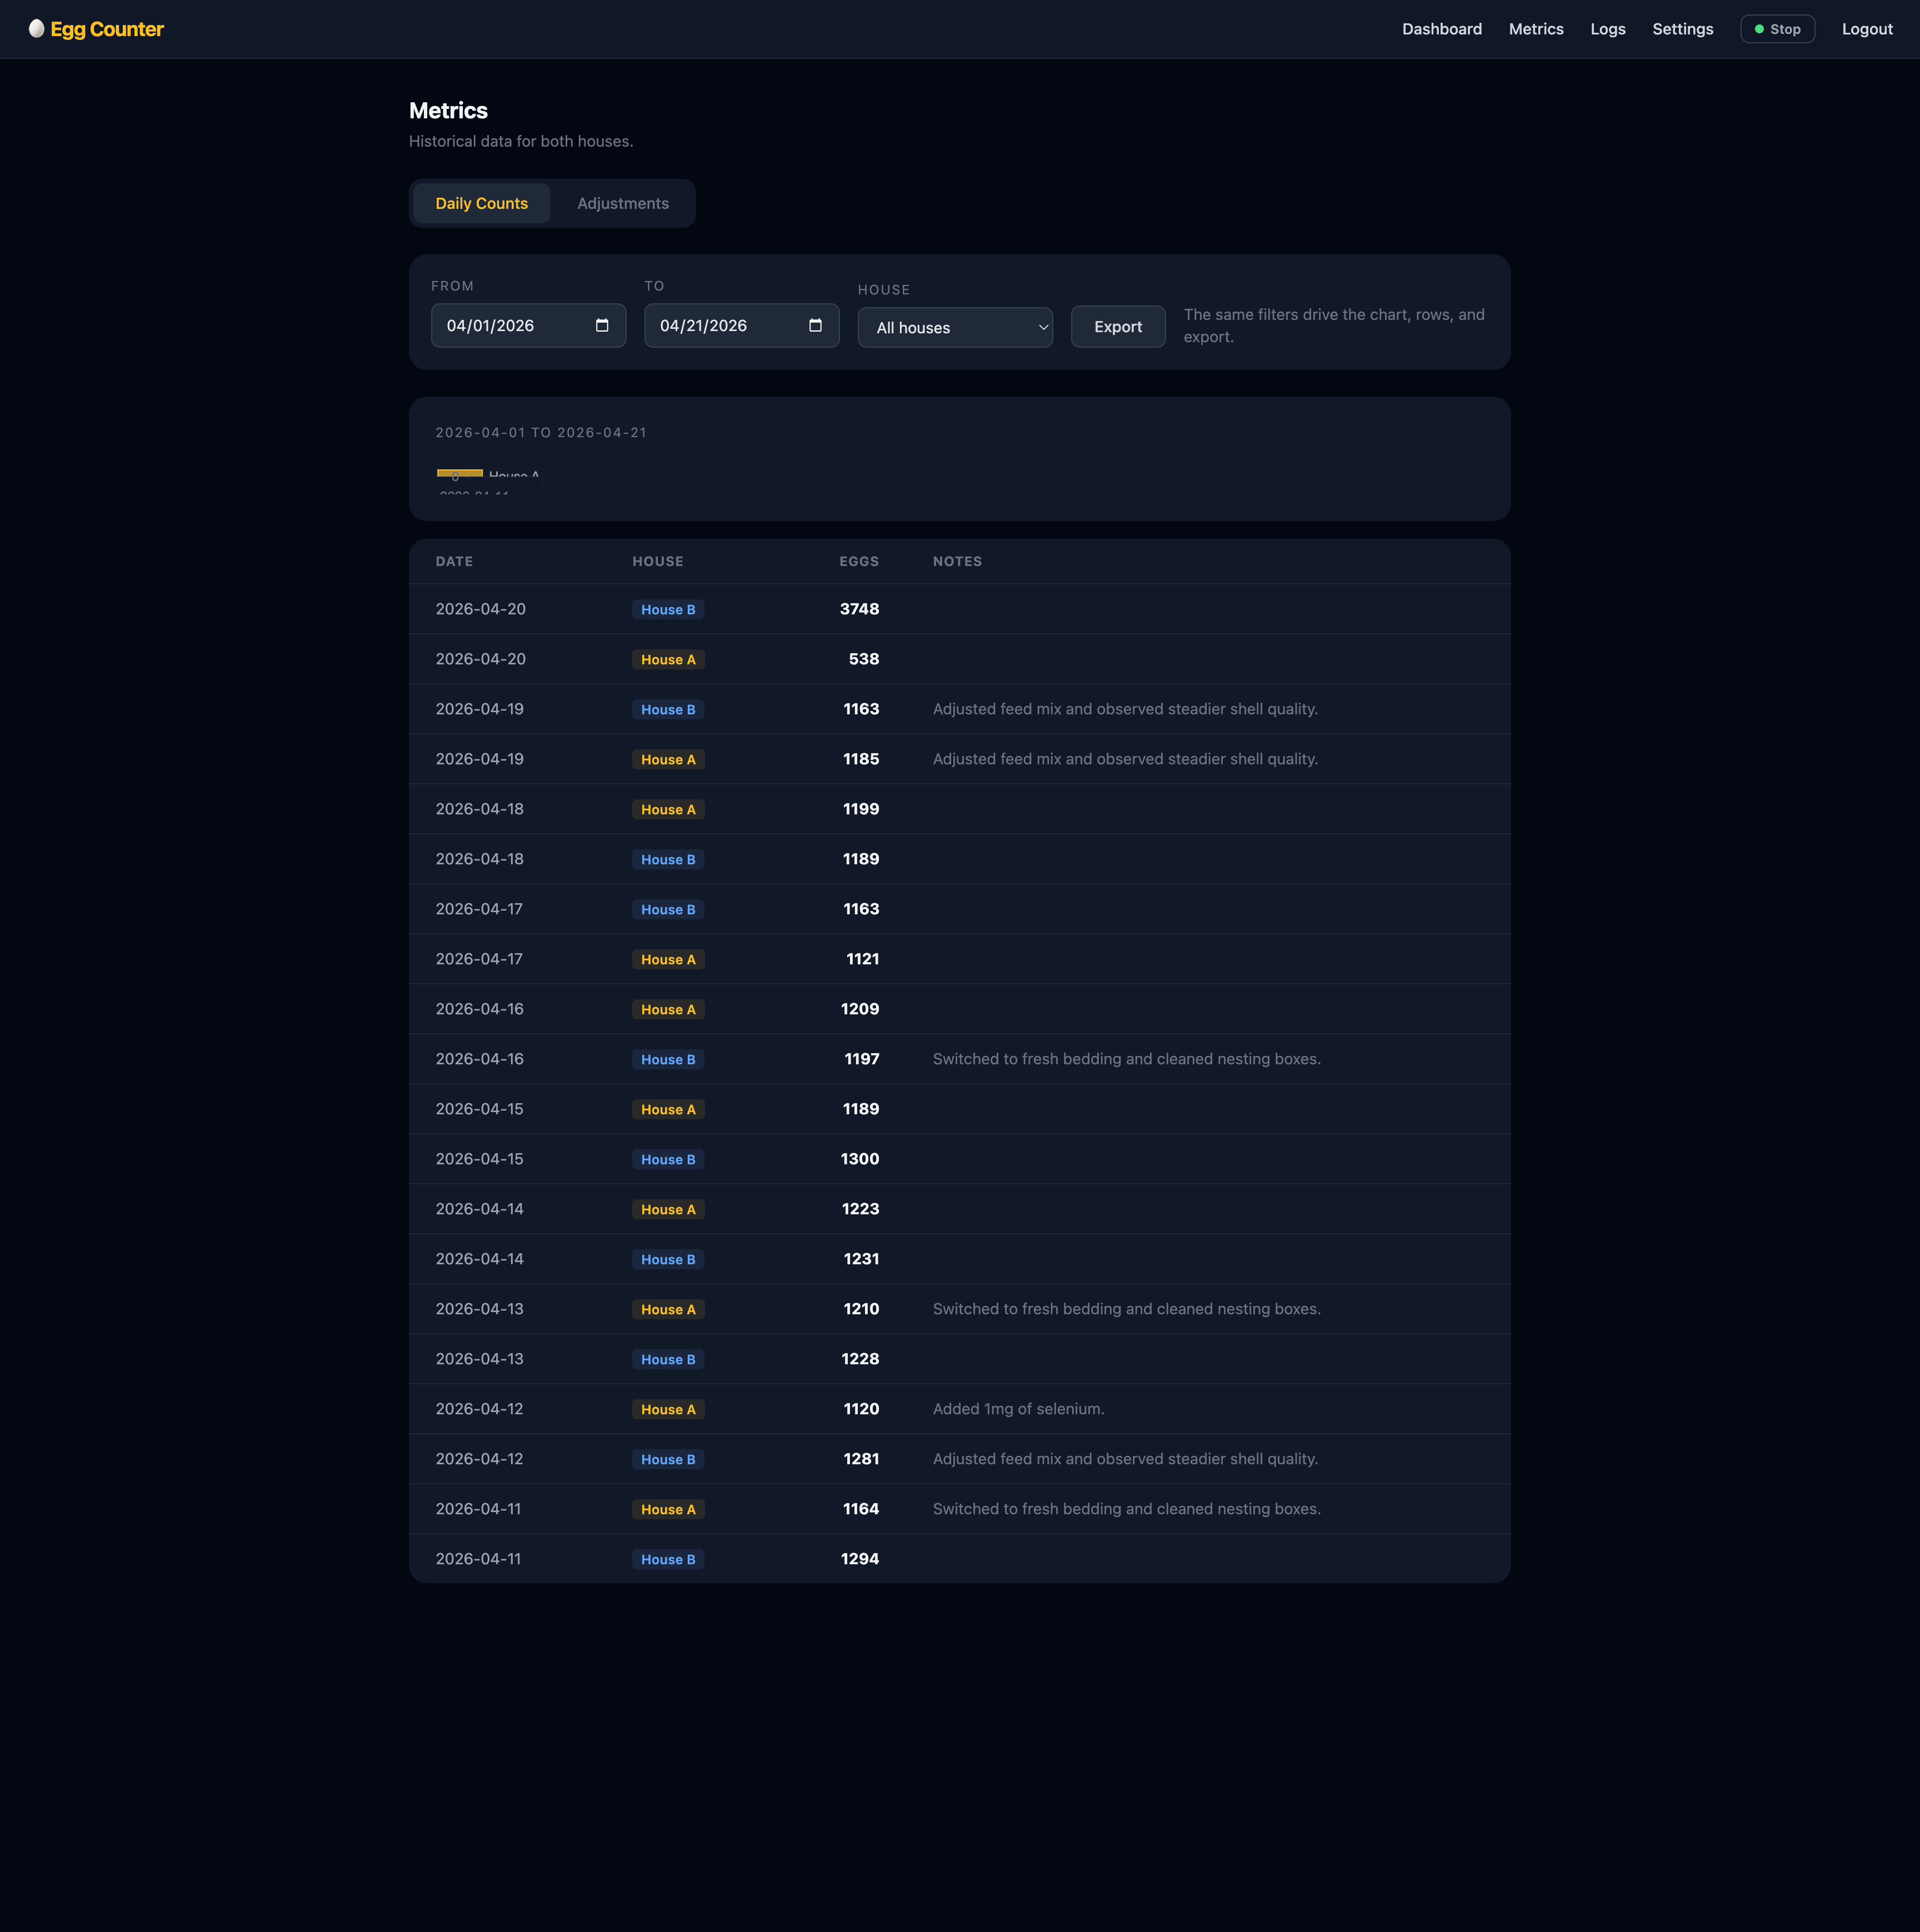This screenshot has width=1920, height=1932.
Task: Click the green status dot on Stop
Action: (1759, 29)
